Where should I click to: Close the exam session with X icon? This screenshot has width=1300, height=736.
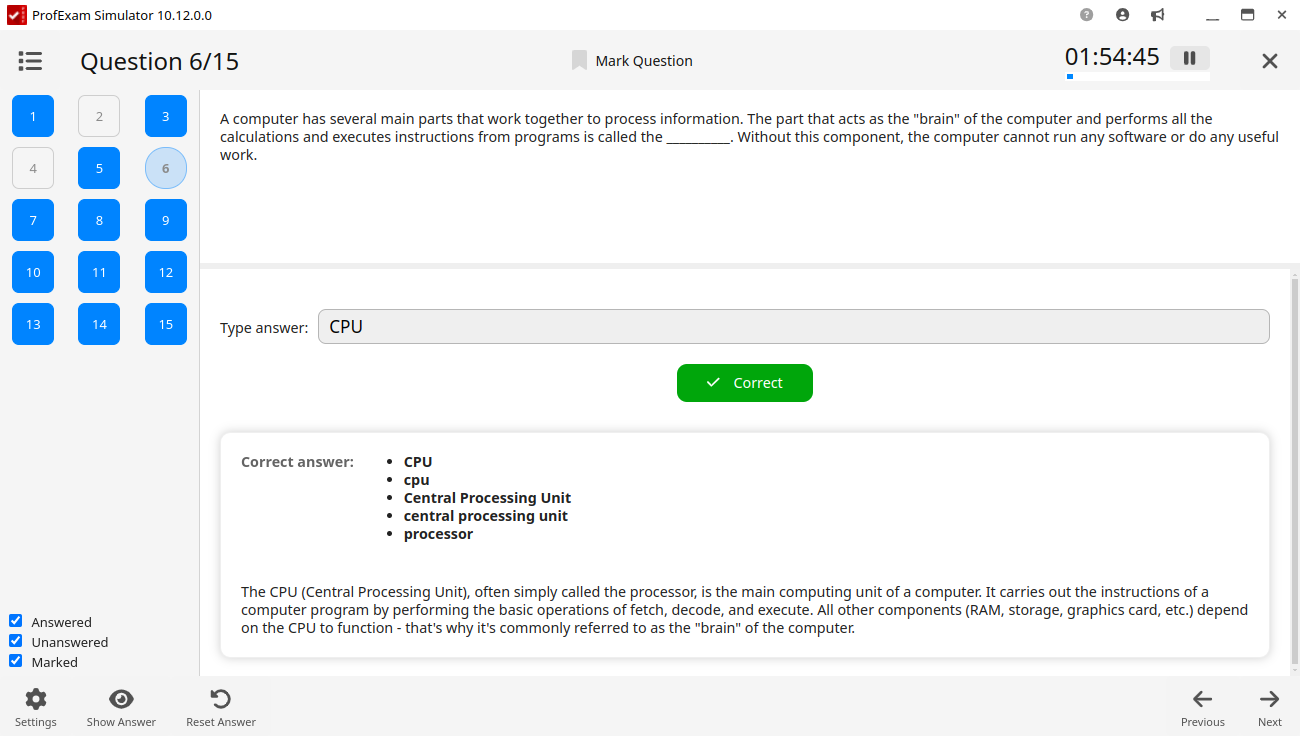1269,61
